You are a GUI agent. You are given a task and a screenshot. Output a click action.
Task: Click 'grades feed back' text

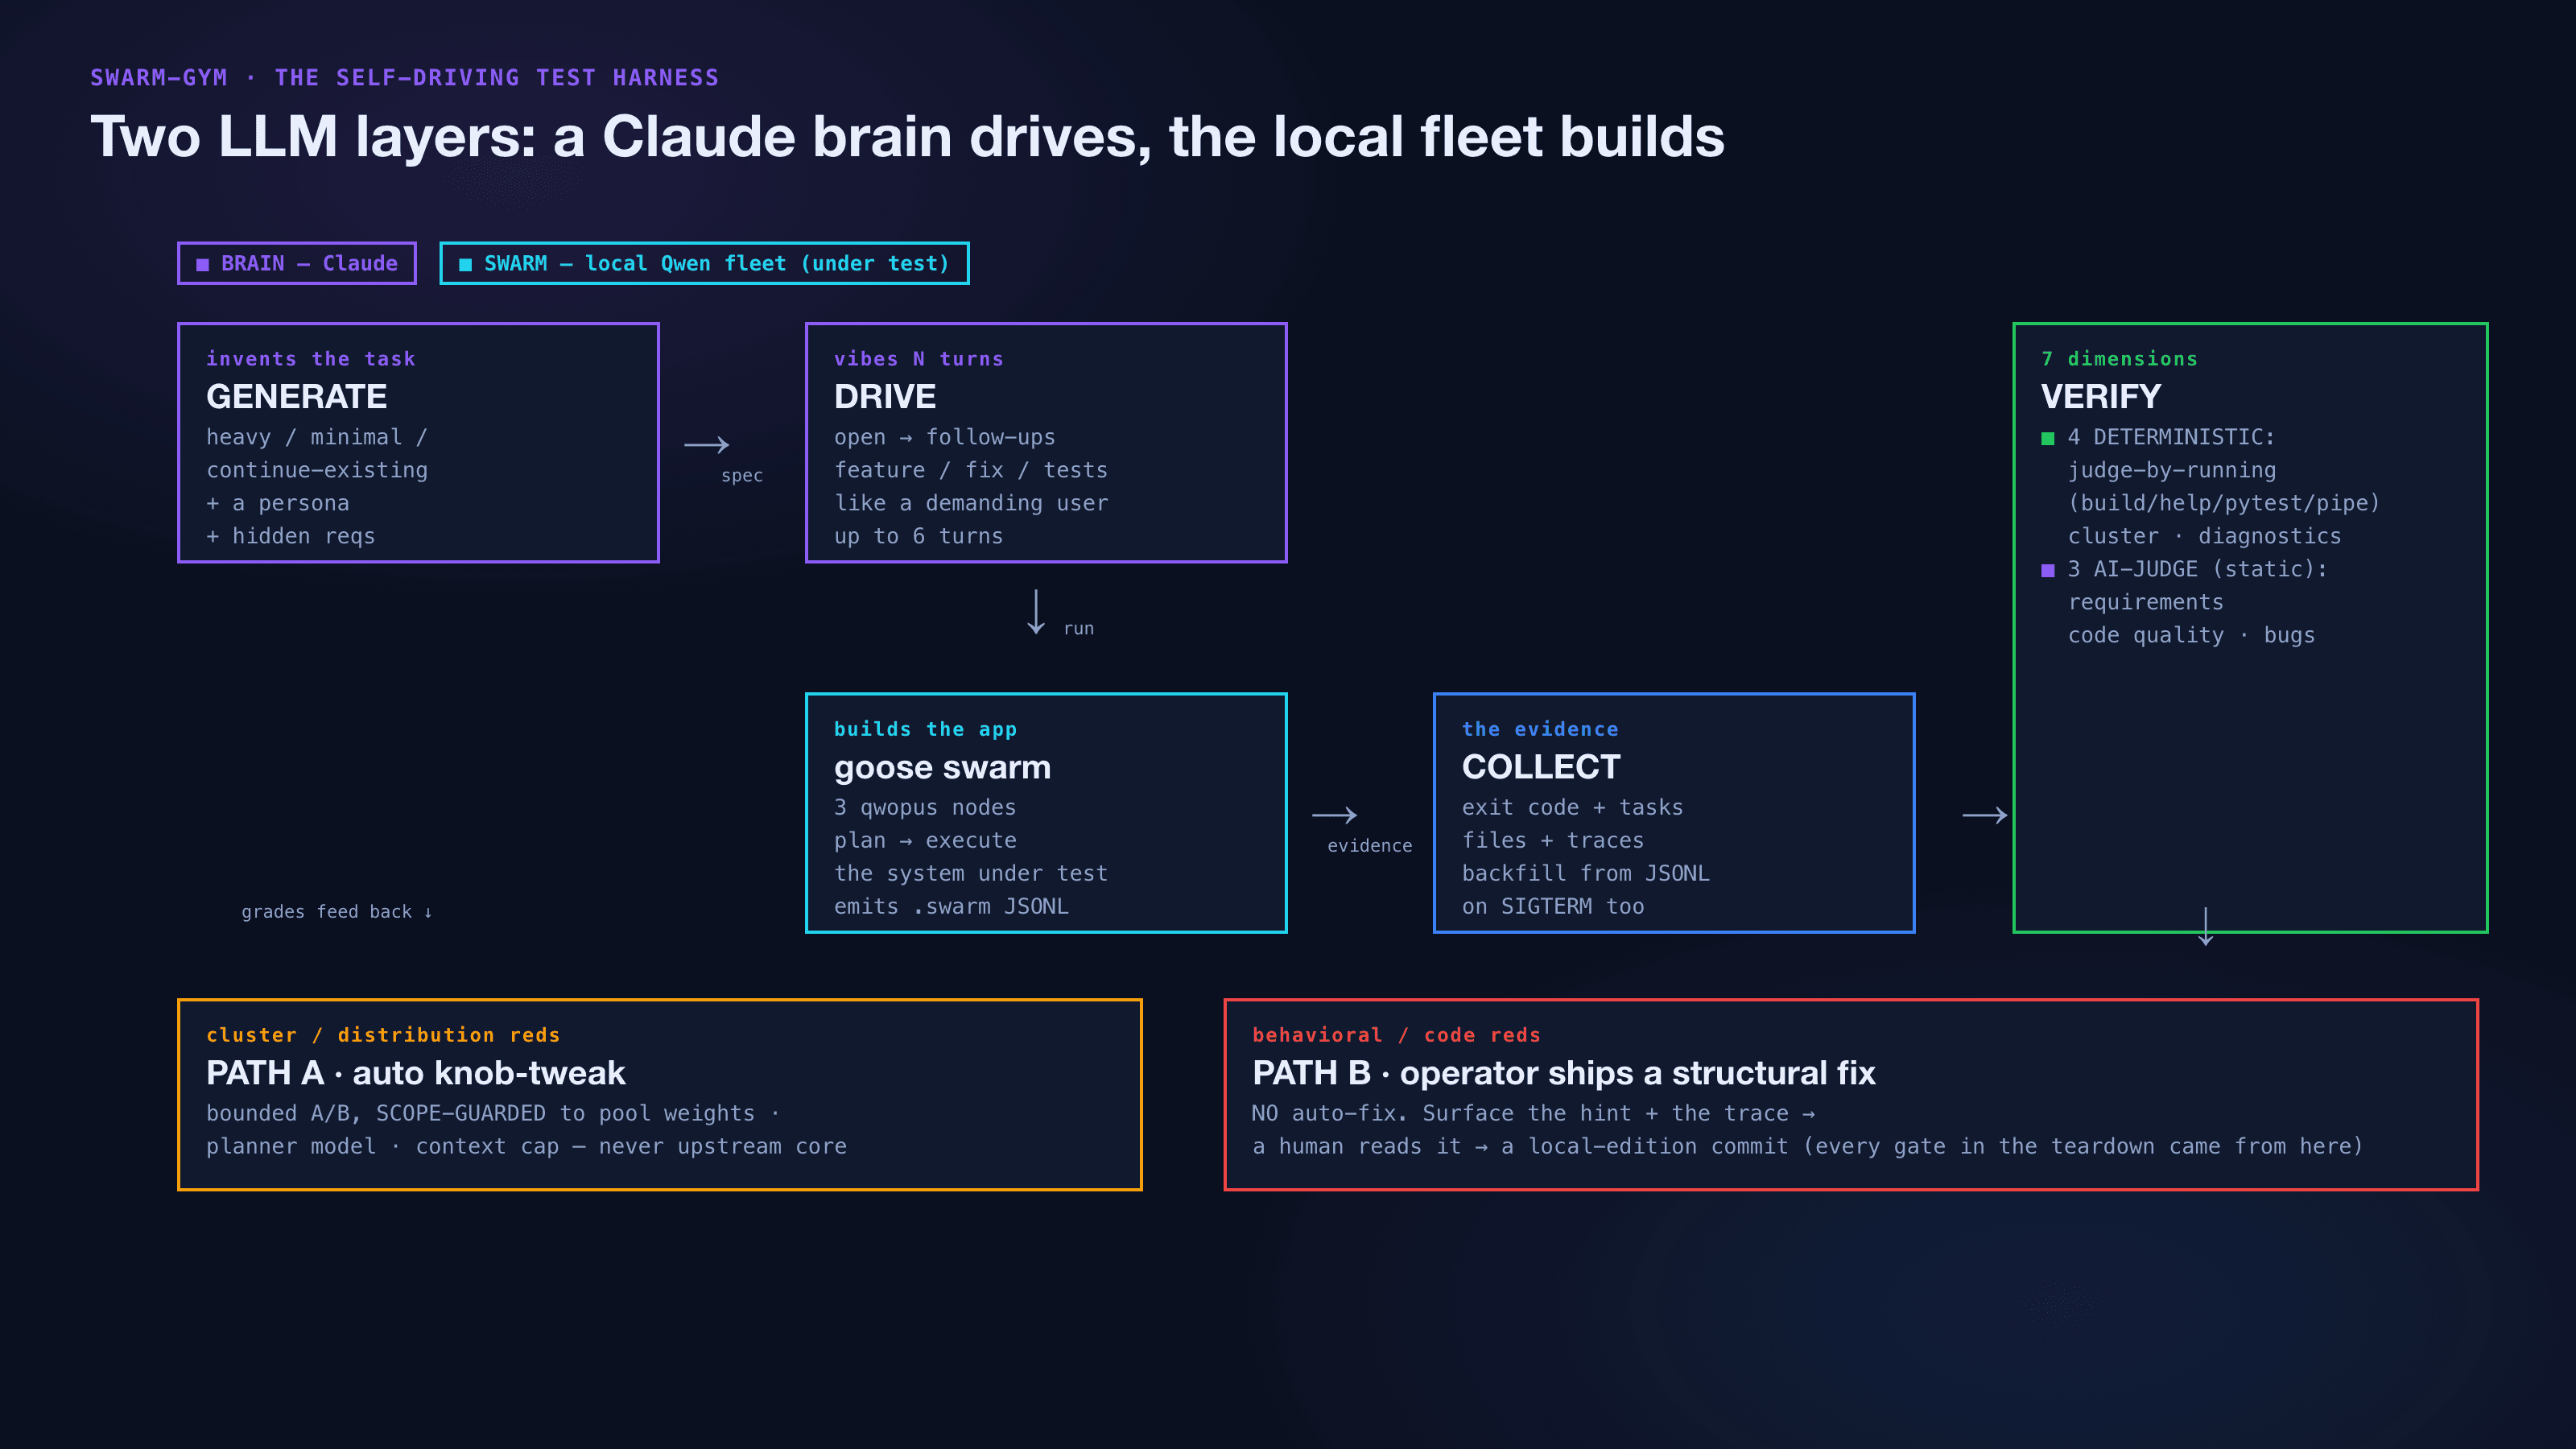pos(336,912)
